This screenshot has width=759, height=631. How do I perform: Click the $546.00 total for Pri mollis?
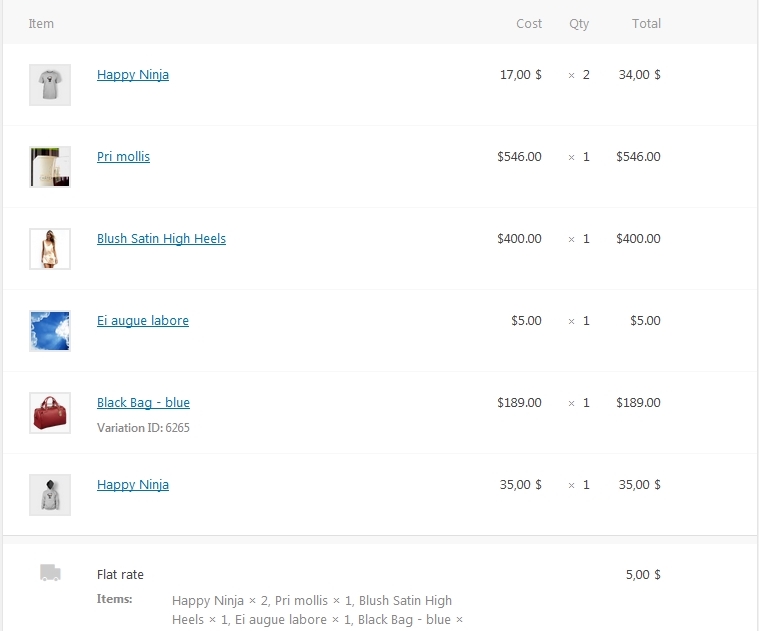click(x=638, y=156)
